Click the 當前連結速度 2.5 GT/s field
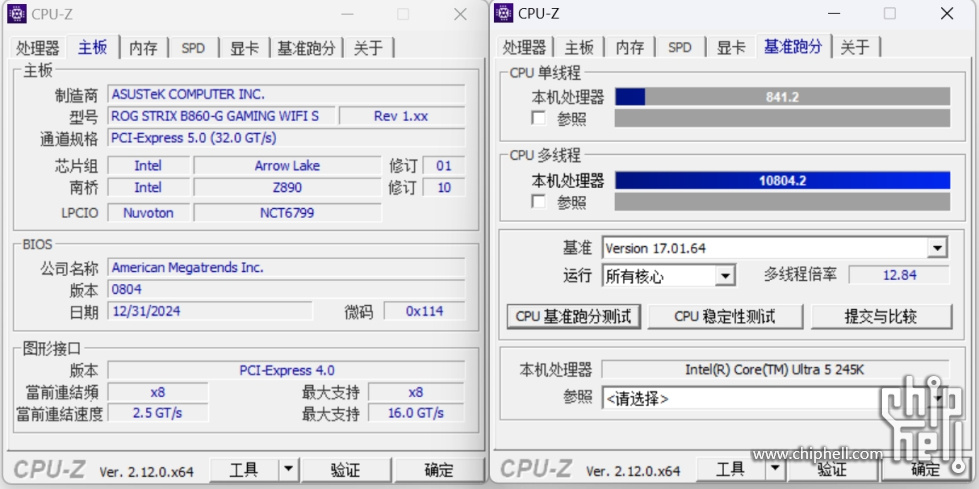Viewport: 979px width, 489px height. [157, 413]
